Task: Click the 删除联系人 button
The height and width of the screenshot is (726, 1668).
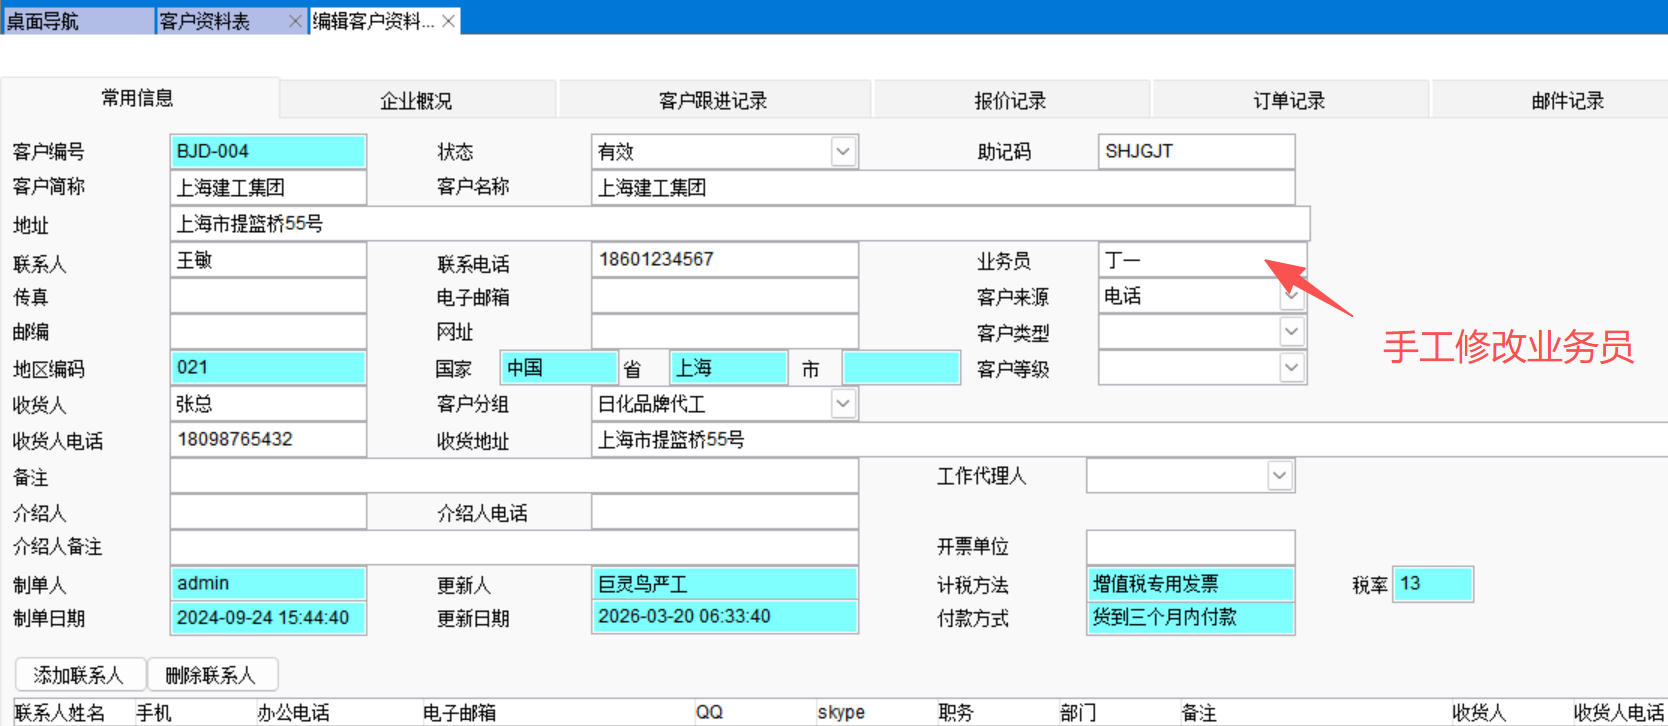Action: pyautogui.click(x=211, y=675)
